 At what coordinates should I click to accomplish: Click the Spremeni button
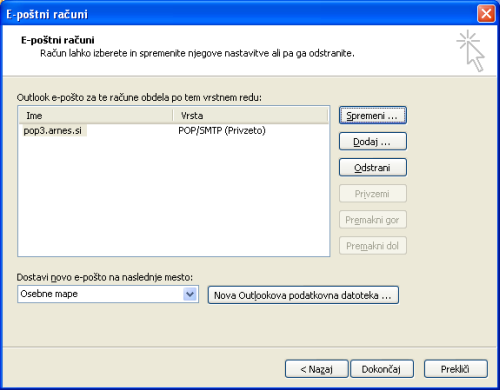tap(373, 115)
